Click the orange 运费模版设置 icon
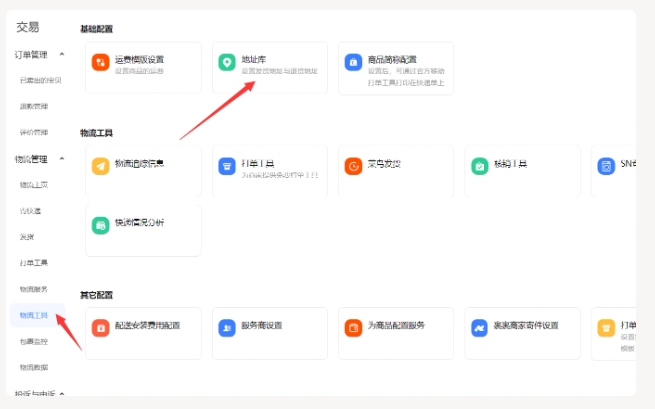 click(100, 63)
